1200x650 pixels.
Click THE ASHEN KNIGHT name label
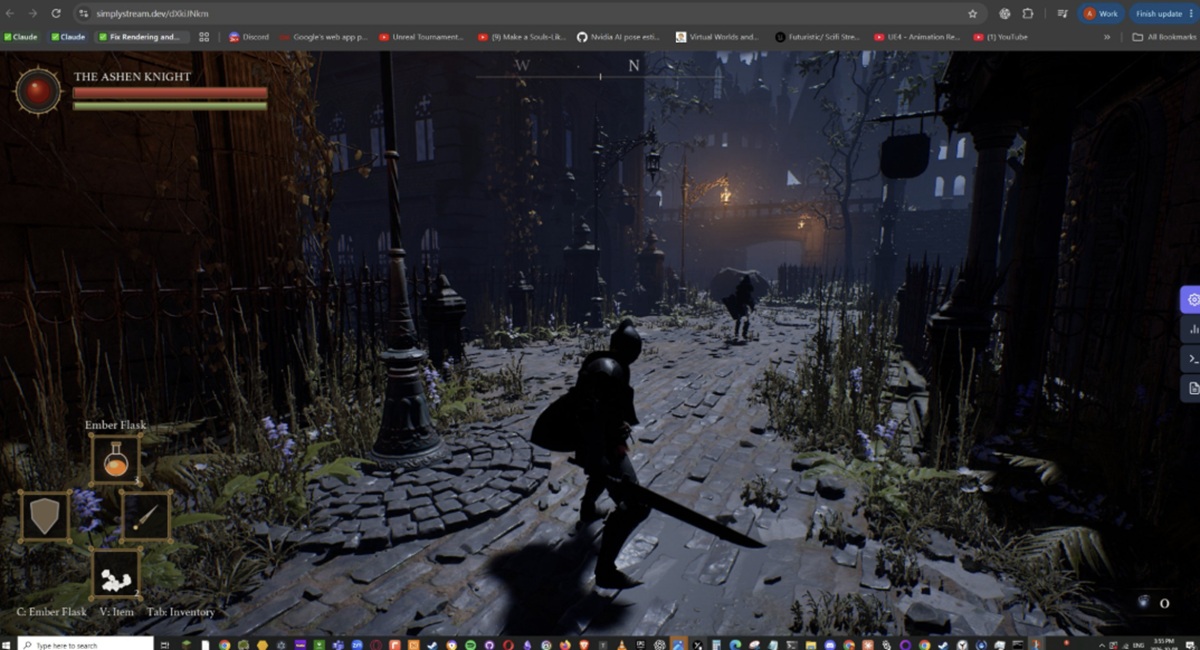132,76
